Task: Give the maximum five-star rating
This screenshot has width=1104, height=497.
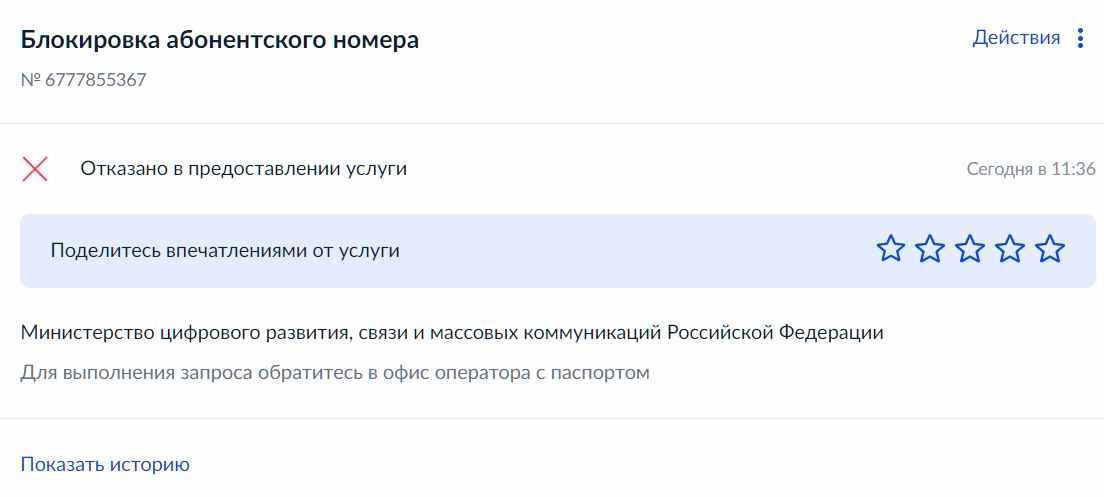Action: (x=1050, y=249)
